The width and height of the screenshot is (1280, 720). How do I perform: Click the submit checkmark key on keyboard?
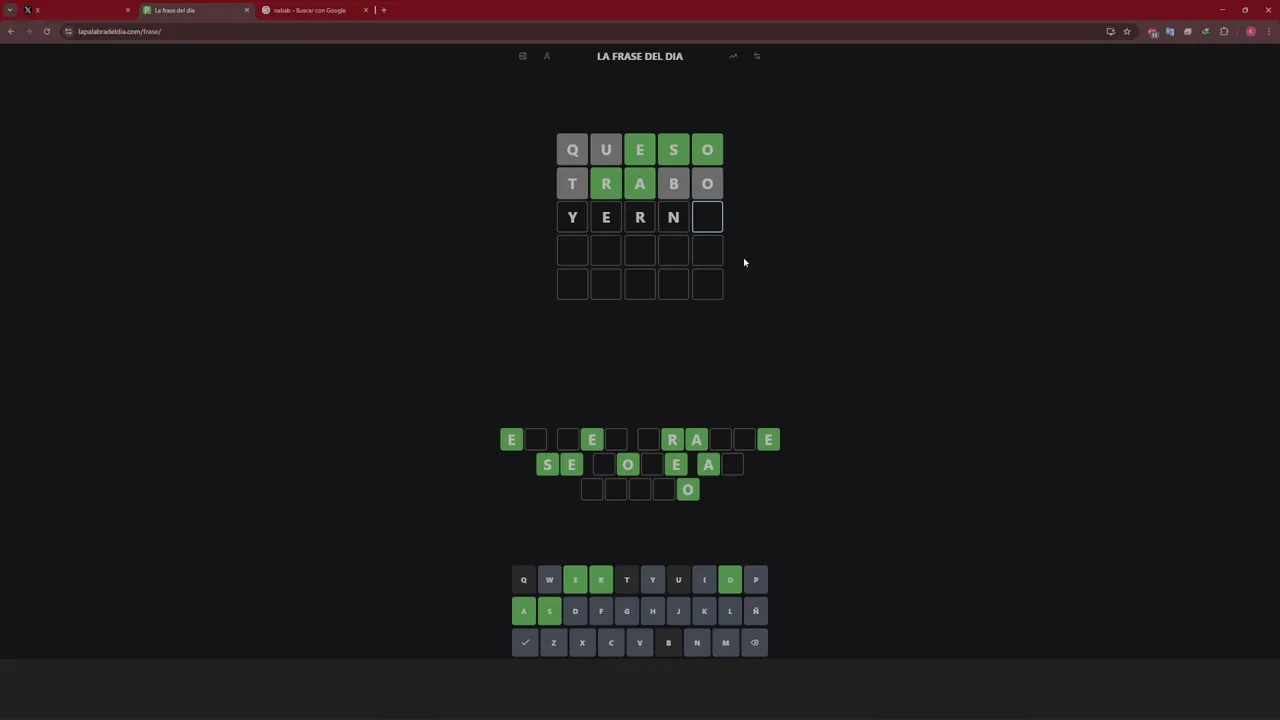click(x=525, y=643)
